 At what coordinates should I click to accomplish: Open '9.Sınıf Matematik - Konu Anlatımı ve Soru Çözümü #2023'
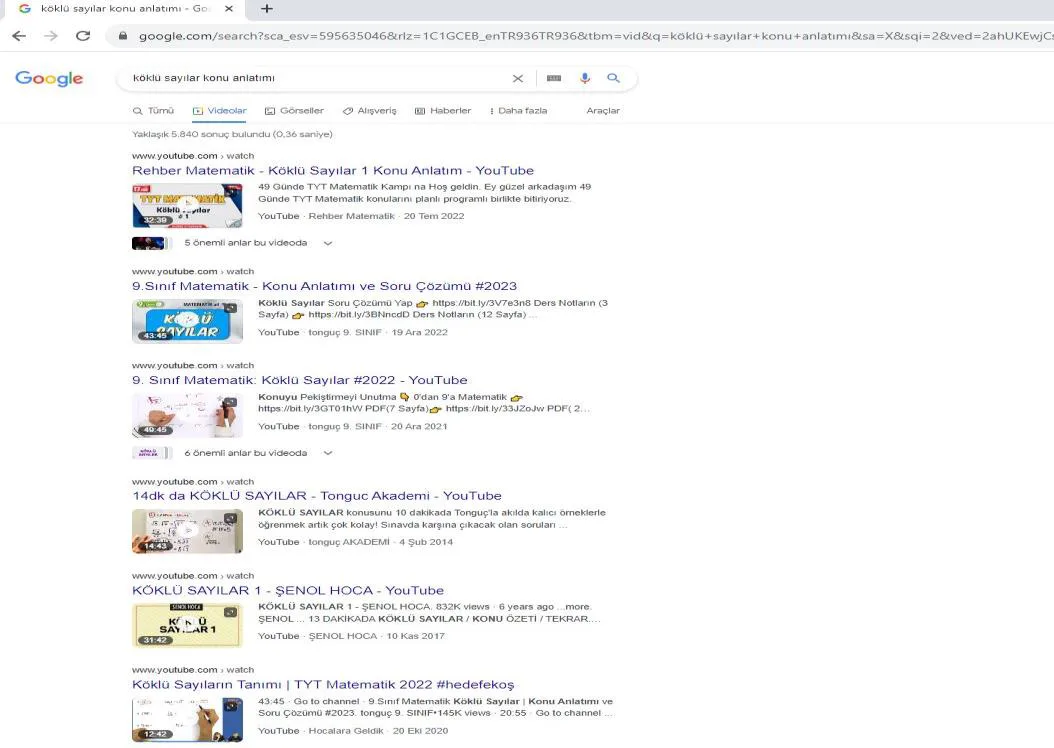pyautogui.click(x=324, y=286)
